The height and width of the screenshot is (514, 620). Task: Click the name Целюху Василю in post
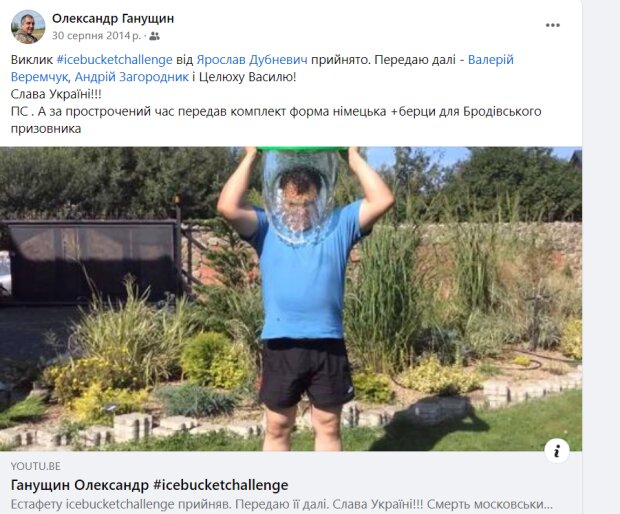(247, 77)
